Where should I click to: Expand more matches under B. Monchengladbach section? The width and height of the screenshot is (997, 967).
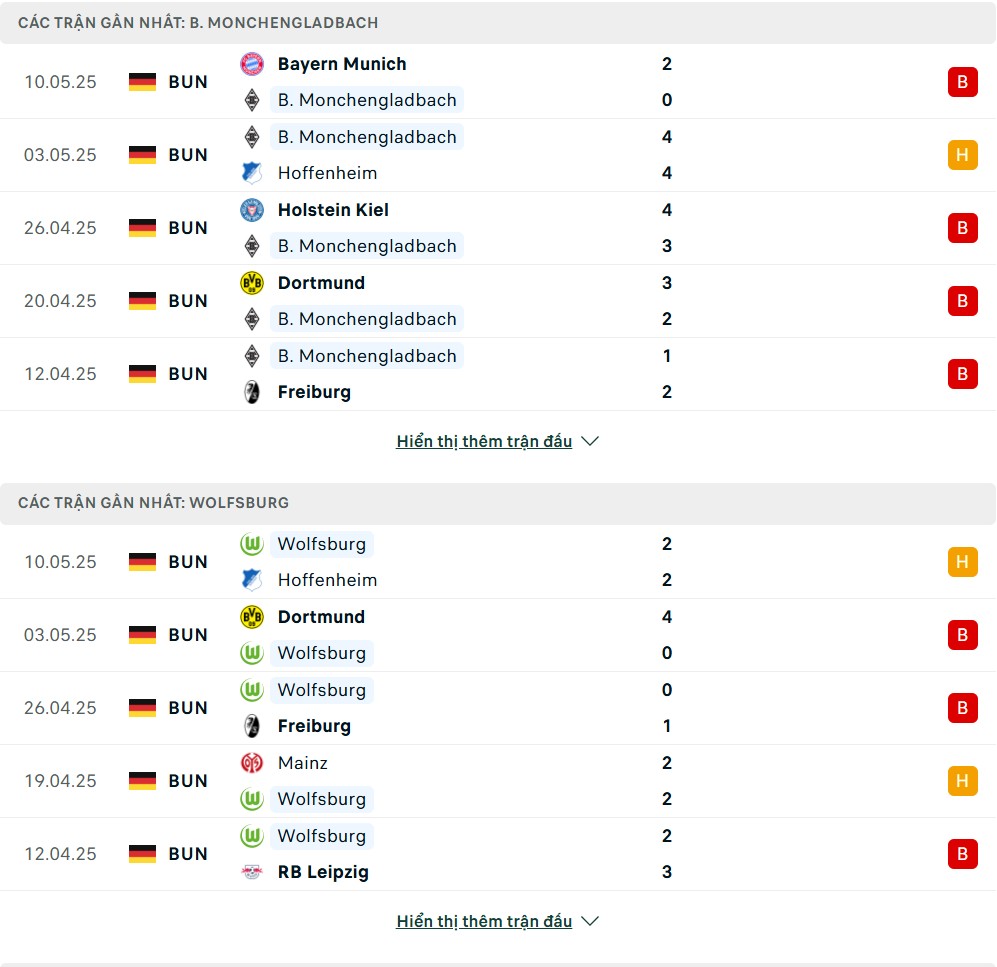click(484, 441)
